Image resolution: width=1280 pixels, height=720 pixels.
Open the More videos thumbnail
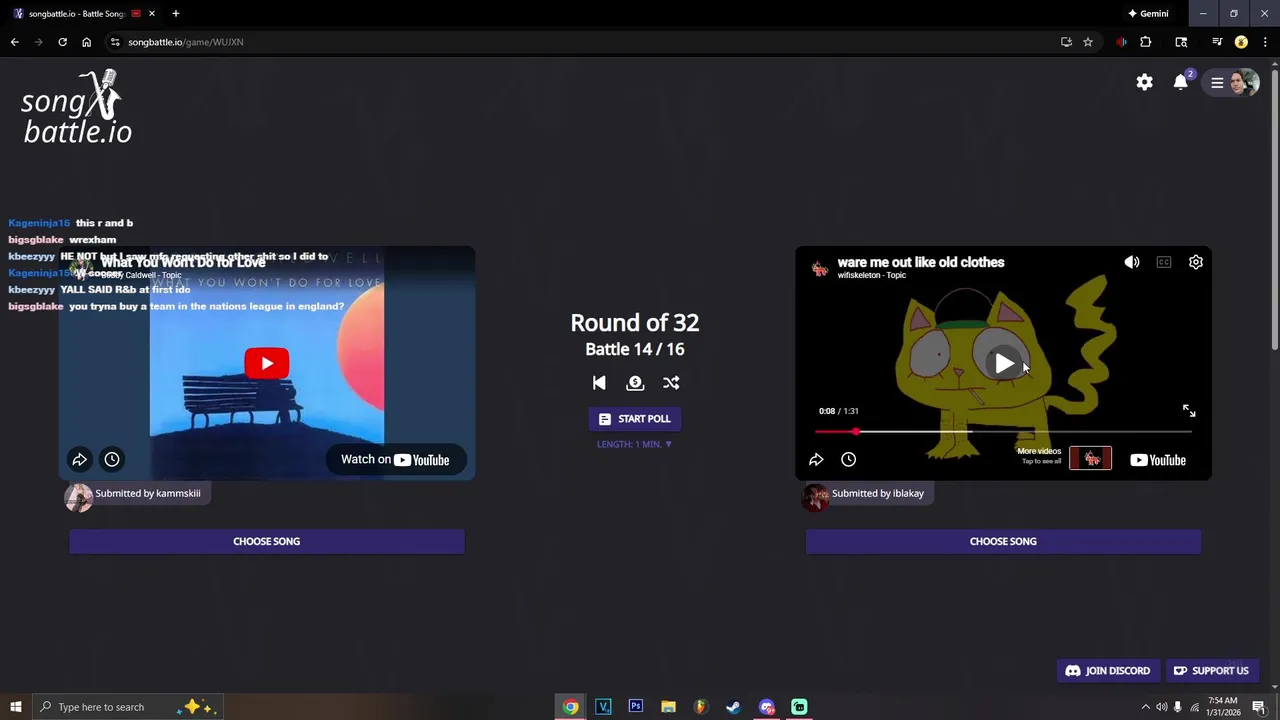tap(1090, 459)
